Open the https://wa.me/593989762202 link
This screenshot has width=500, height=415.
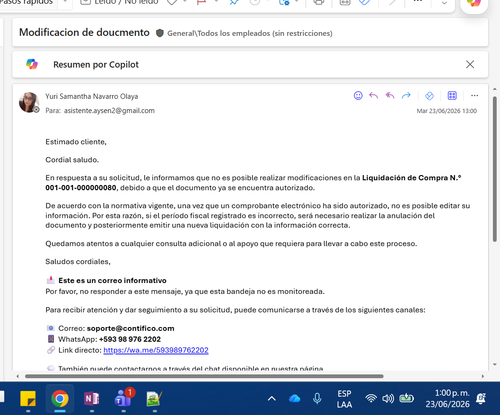coord(156,350)
